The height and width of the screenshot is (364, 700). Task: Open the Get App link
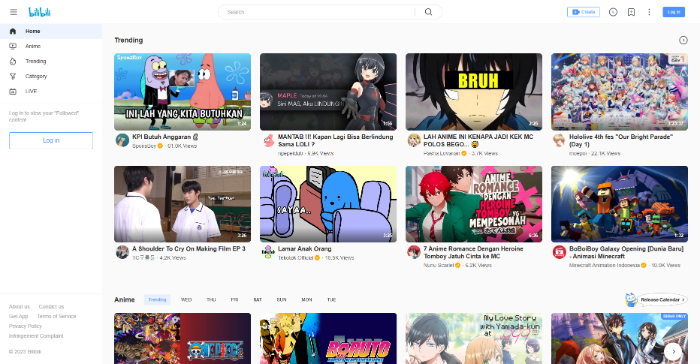(x=18, y=316)
